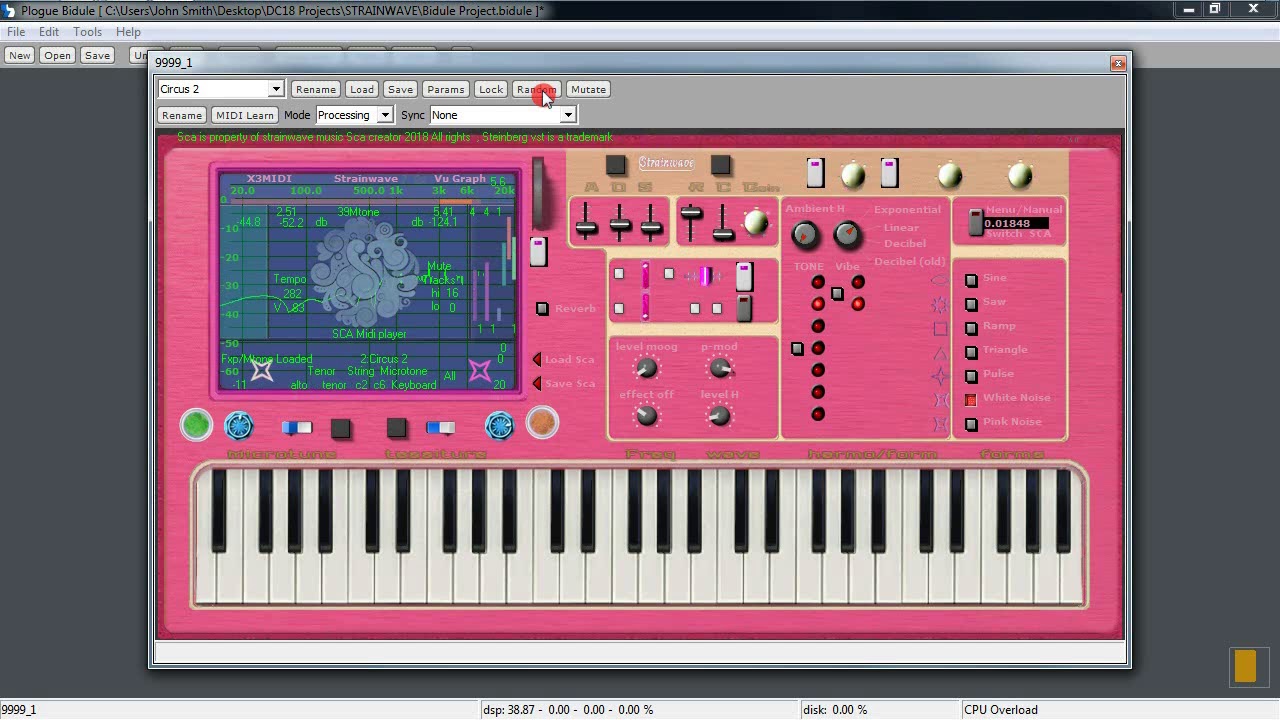Click the level moog knob
Screen dimensions: 1280x720
click(647, 368)
